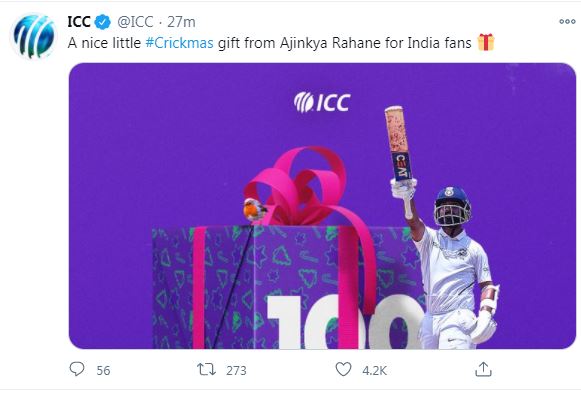Open the Rahane 100 image preview
Image resolution: width=581 pixels, height=399 pixels.
pos(322,206)
